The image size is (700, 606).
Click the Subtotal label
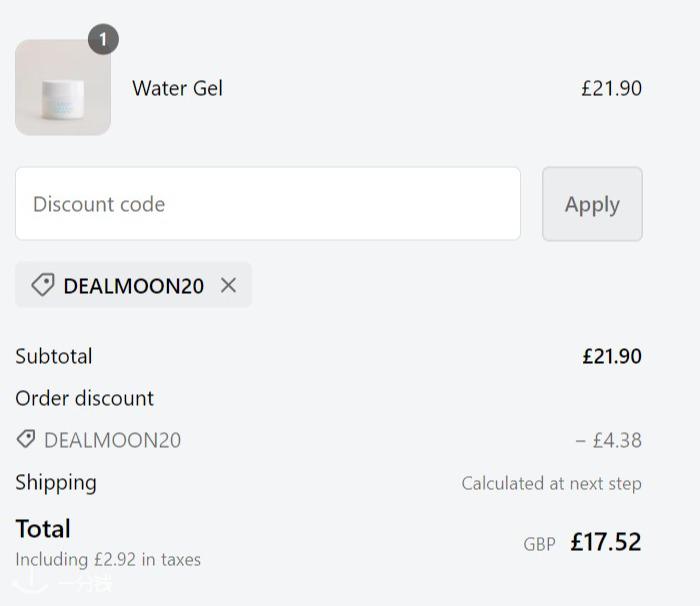(54, 356)
